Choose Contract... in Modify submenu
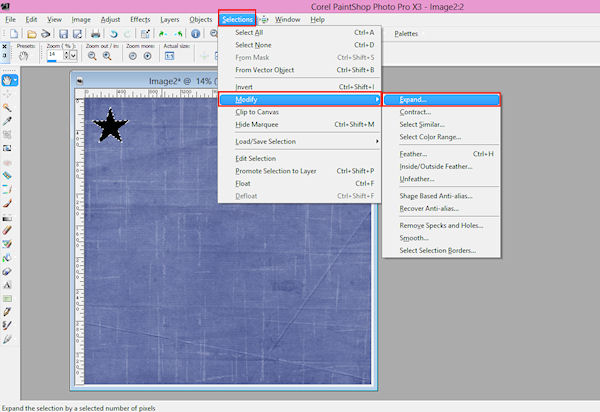The image size is (600, 412). (441, 112)
